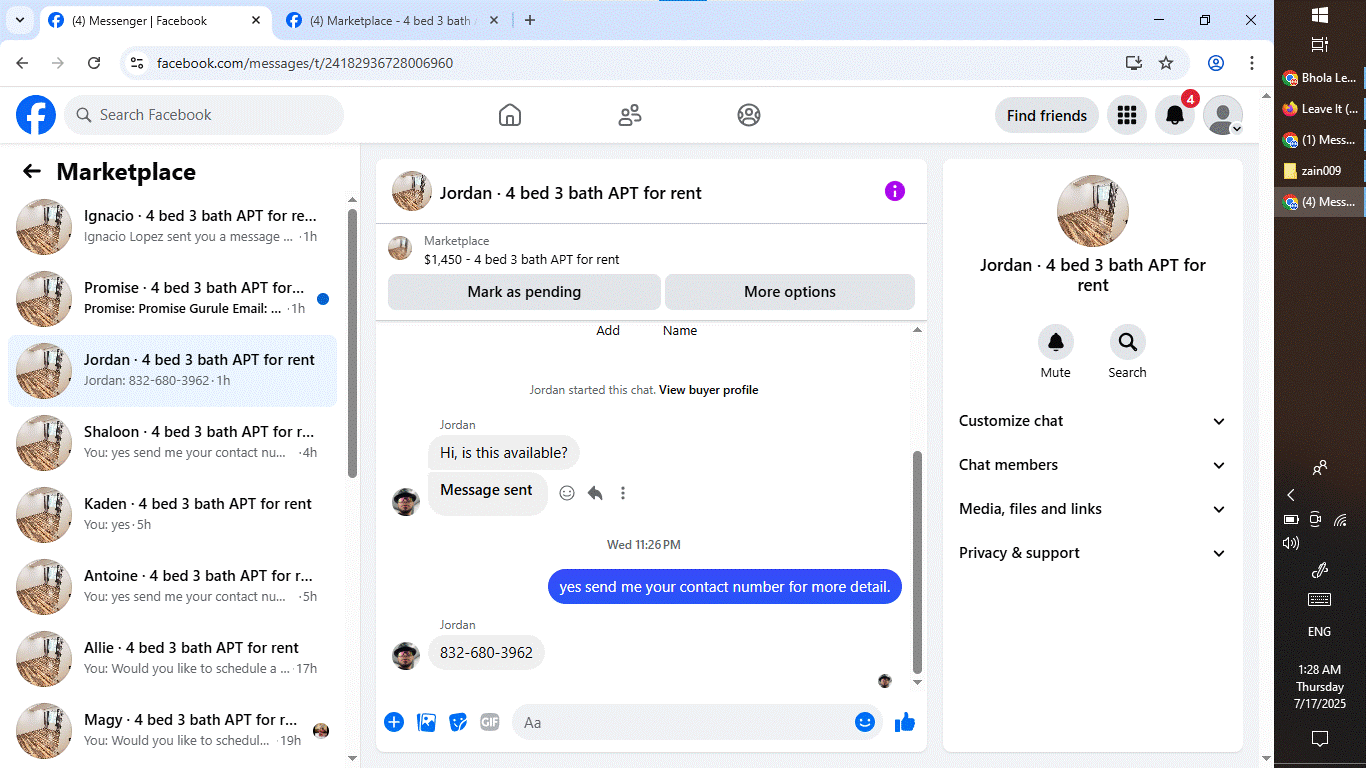Open Shaloon's conversation

coord(172,442)
